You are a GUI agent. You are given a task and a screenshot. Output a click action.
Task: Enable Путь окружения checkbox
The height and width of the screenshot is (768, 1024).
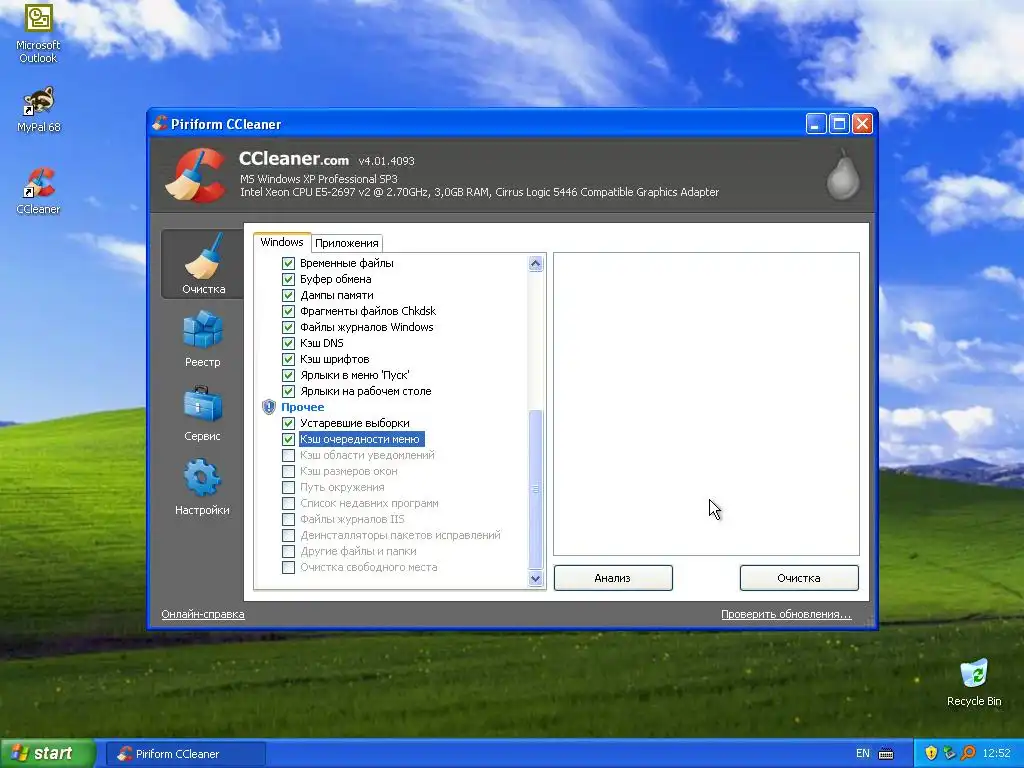pos(288,487)
